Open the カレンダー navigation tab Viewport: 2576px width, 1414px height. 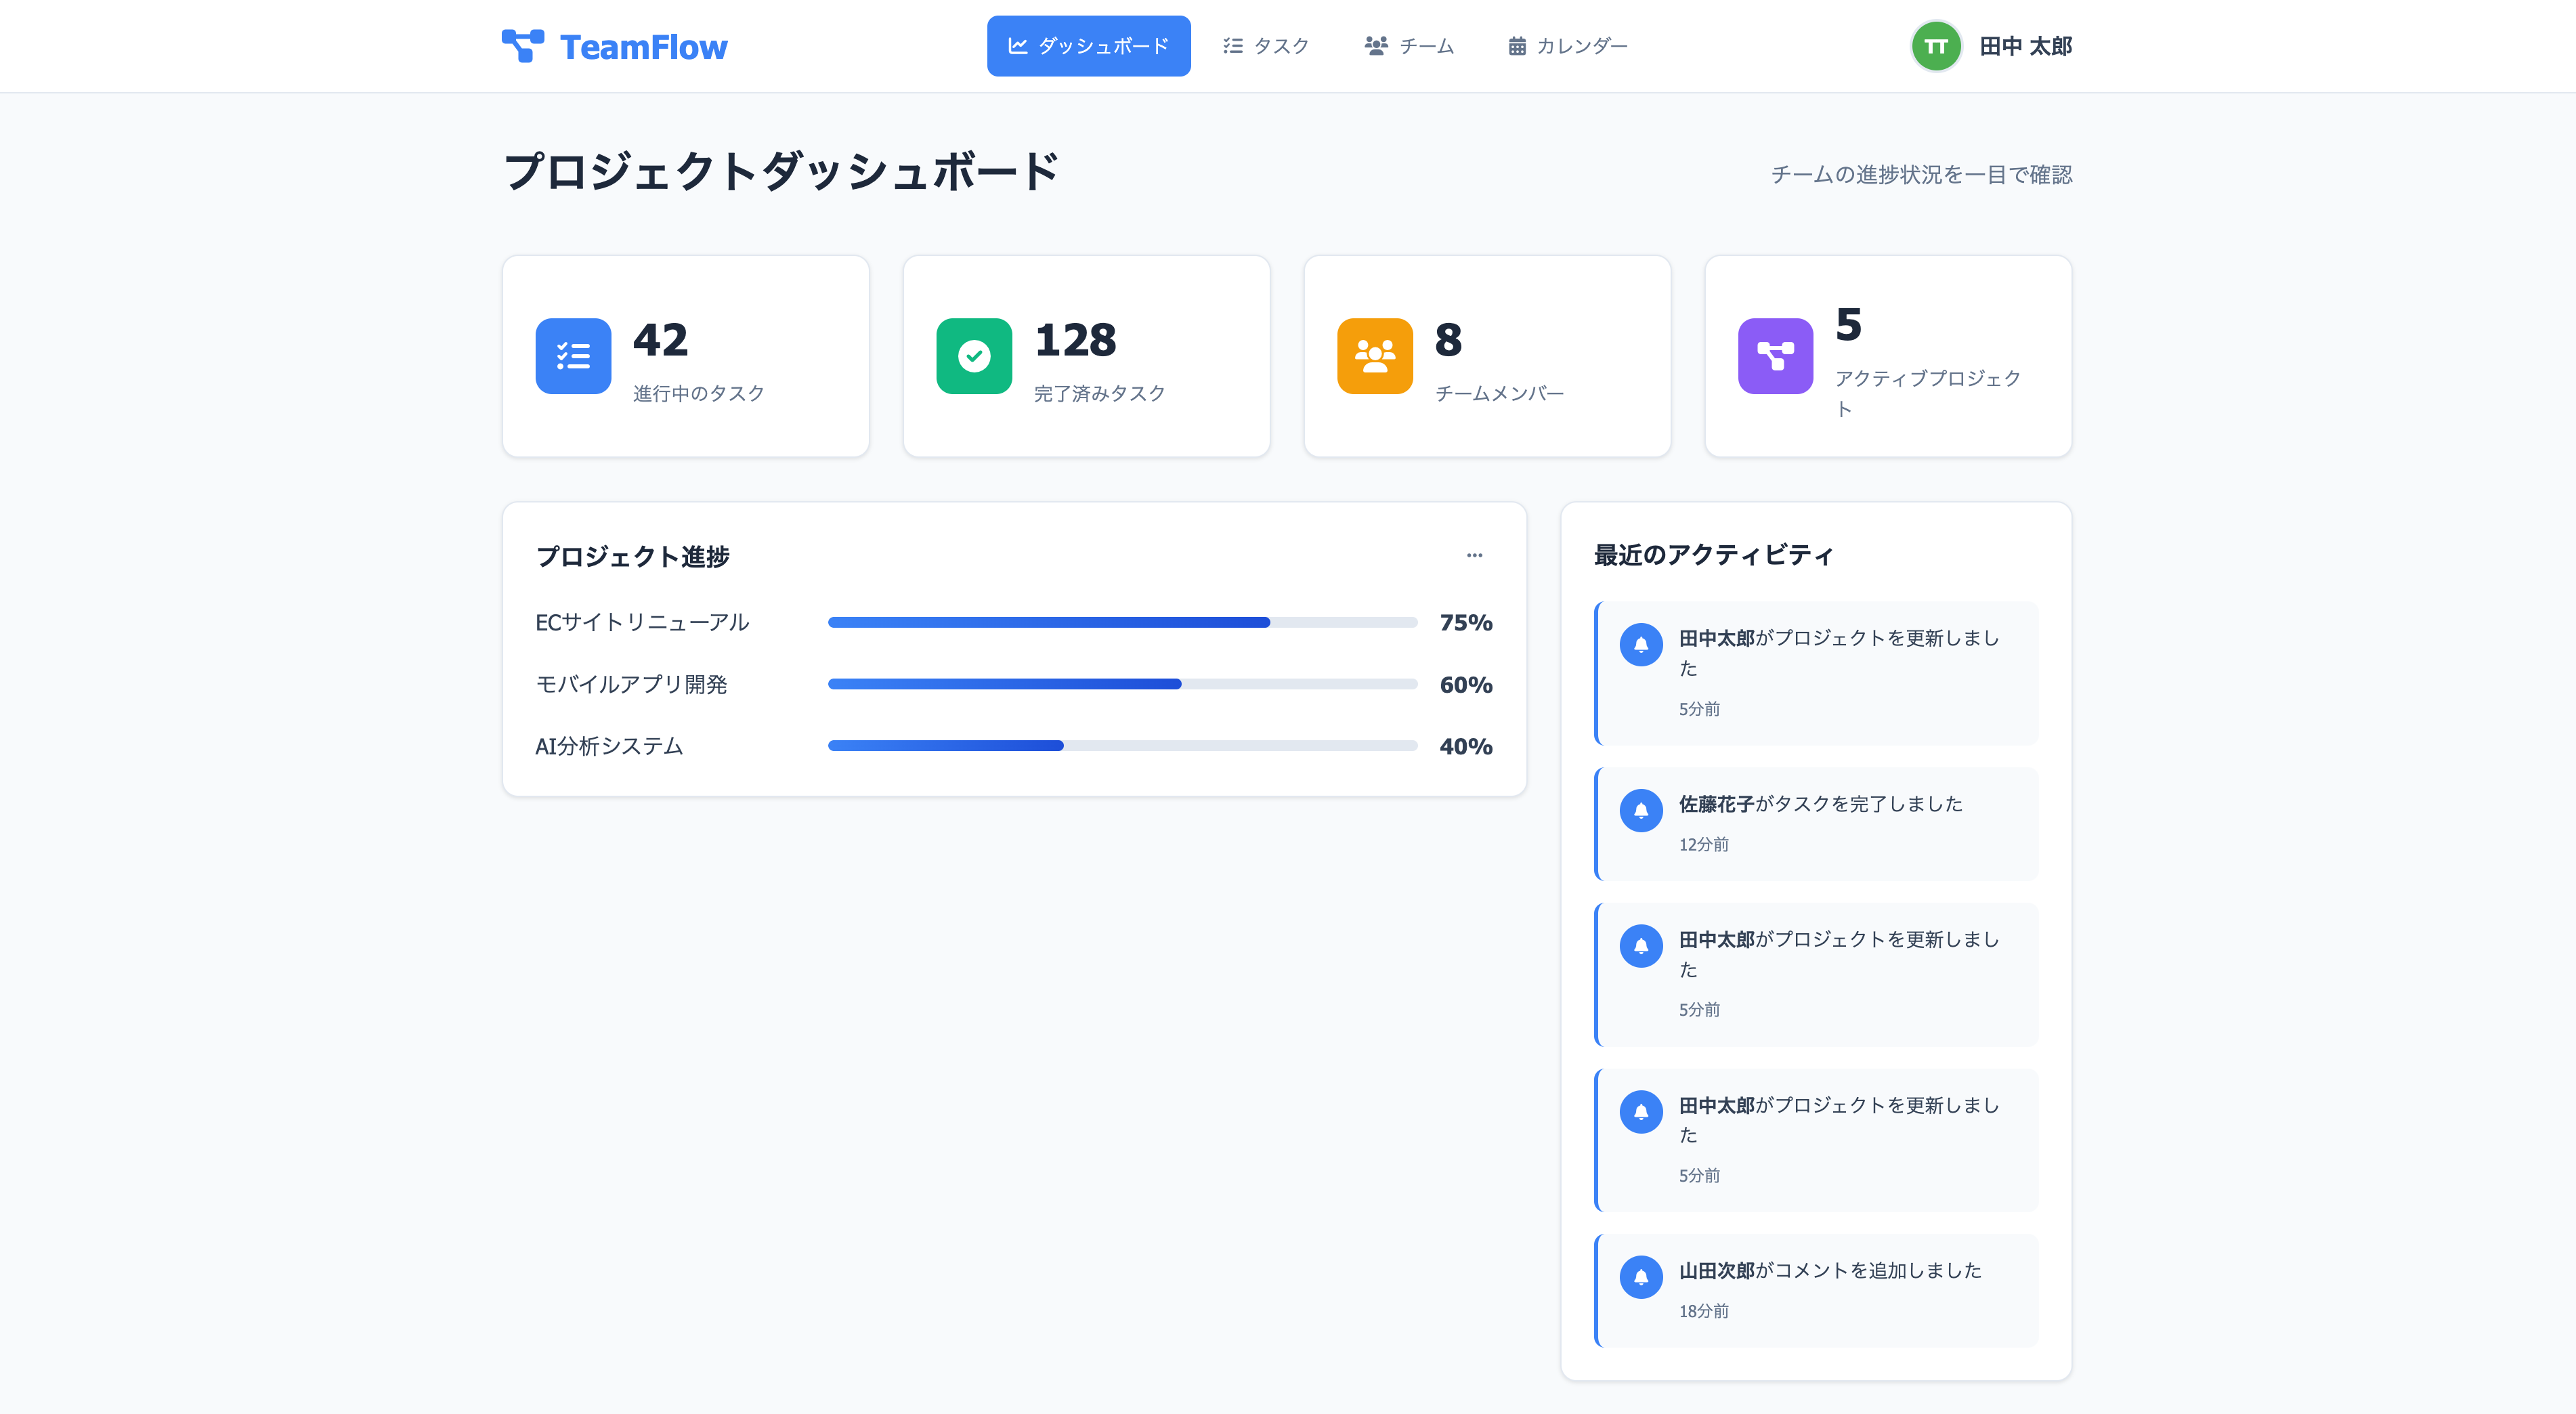point(1567,46)
